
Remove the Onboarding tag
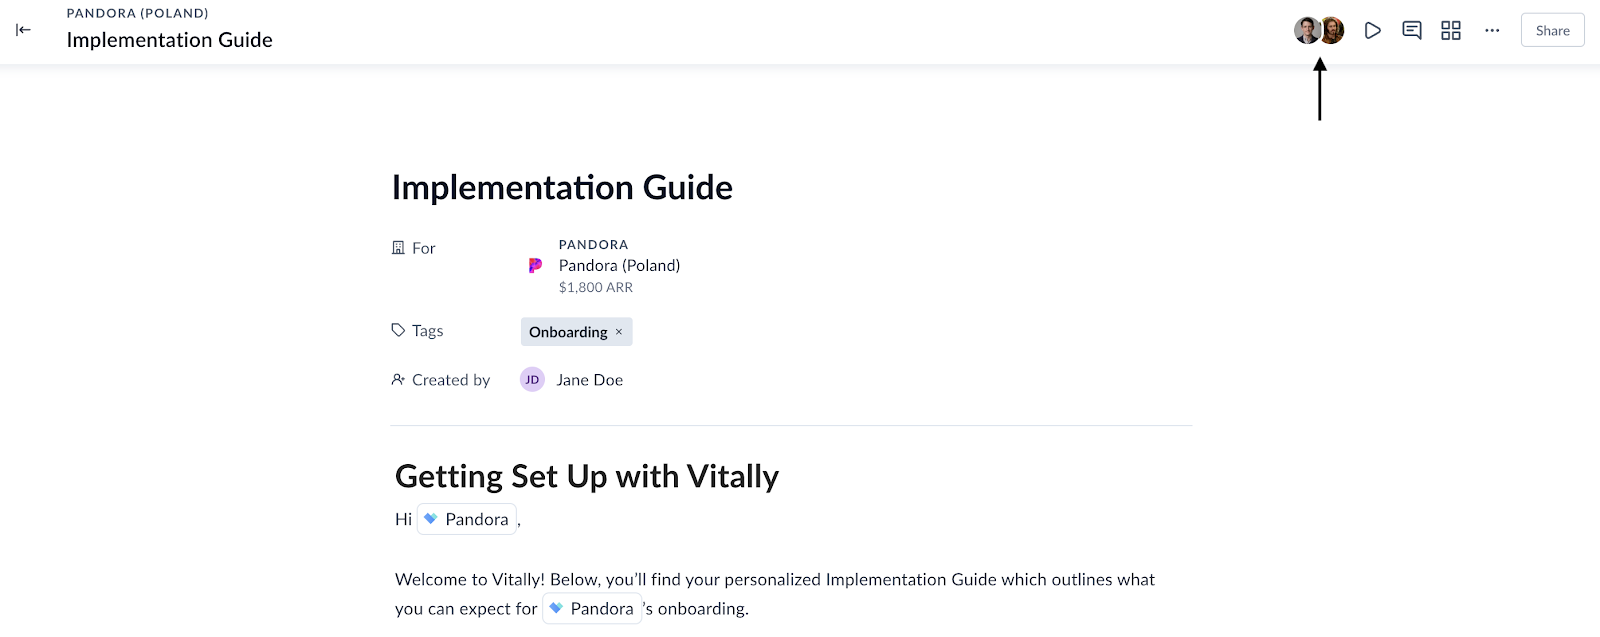[619, 332]
